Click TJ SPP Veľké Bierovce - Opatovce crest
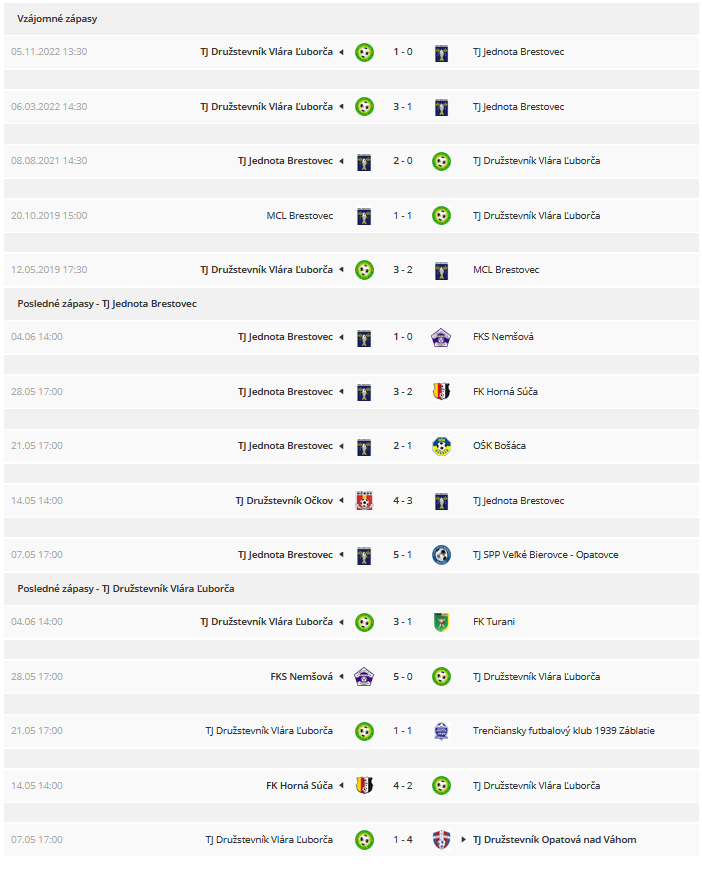 coord(441,555)
